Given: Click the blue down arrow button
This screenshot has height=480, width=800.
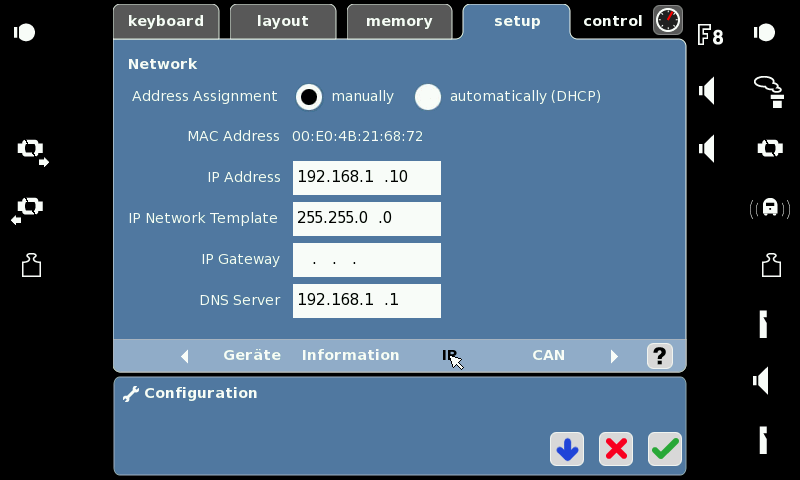Looking at the screenshot, I should click(x=567, y=449).
